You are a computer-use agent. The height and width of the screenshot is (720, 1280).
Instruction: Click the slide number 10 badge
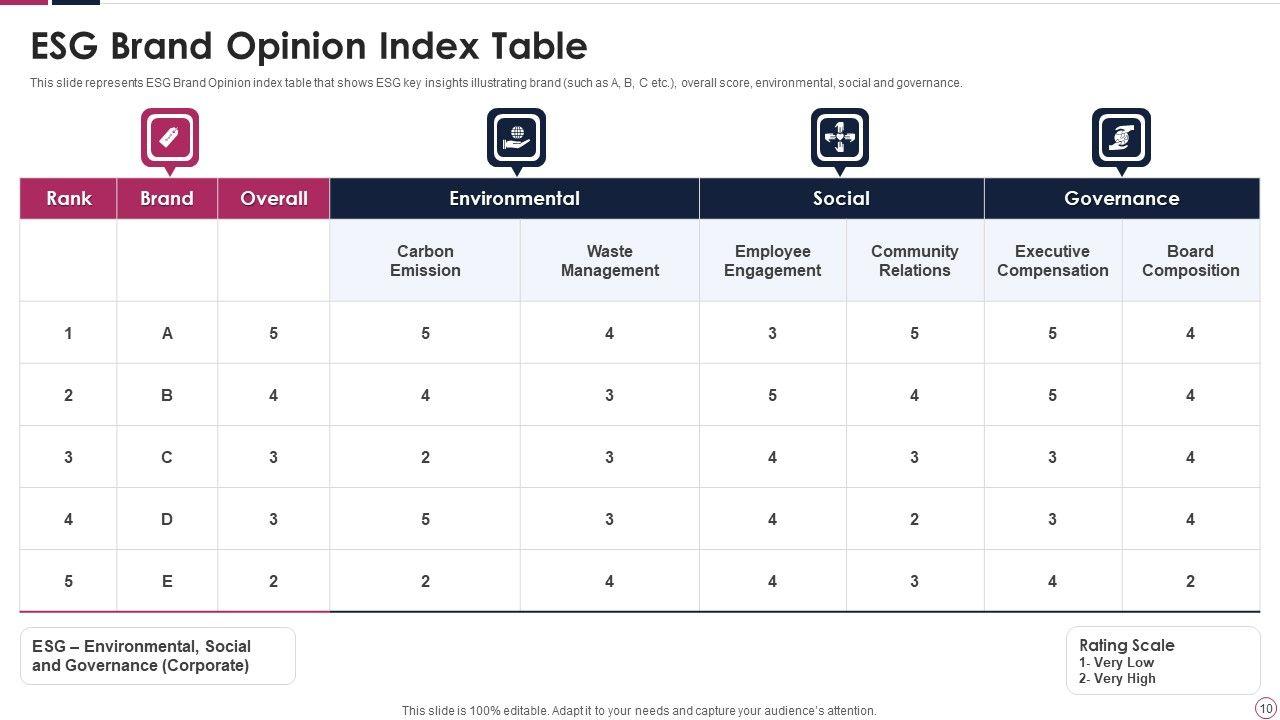coord(1266,708)
